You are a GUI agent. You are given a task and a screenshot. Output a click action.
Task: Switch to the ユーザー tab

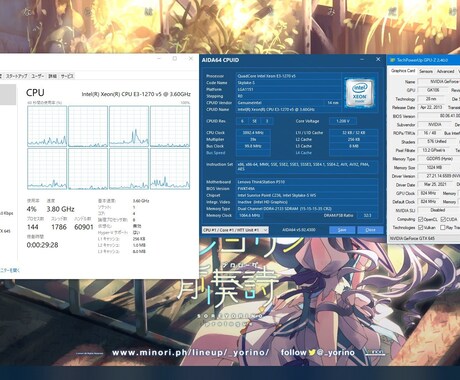(38, 76)
